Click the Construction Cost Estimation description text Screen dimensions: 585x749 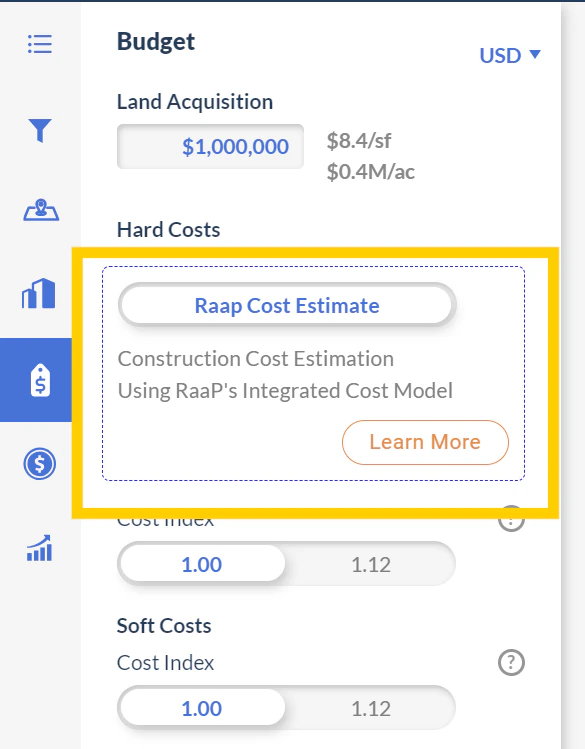tap(285, 374)
